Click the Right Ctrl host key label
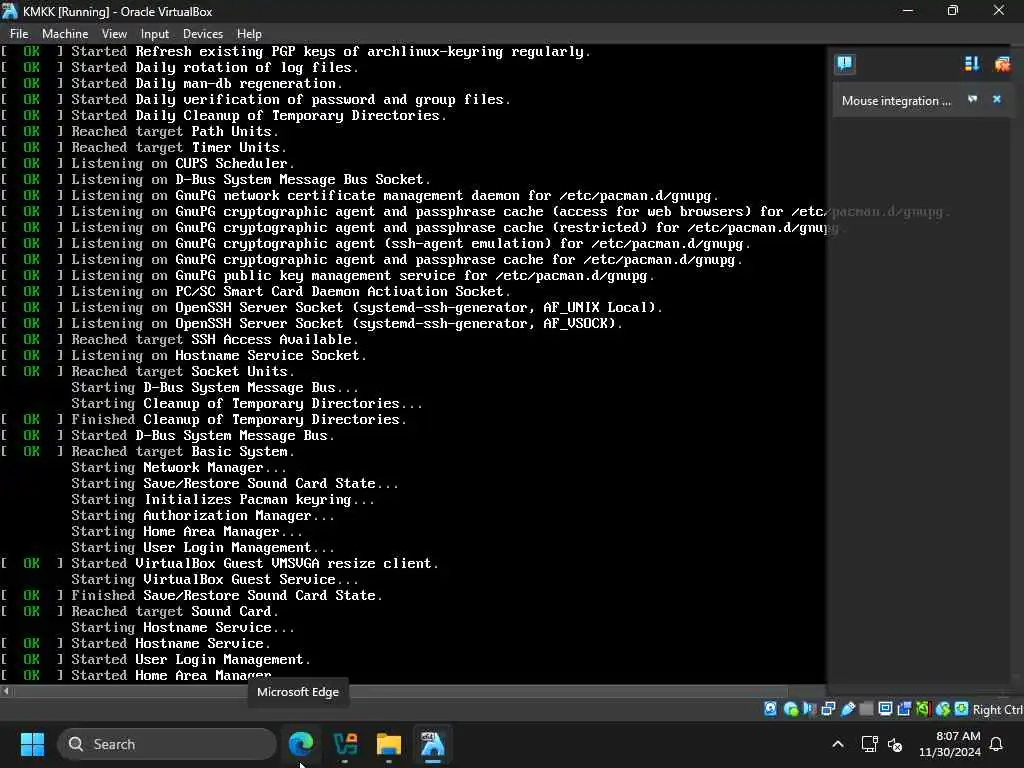The height and width of the screenshot is (768, 1024). [x=997, y=709]
